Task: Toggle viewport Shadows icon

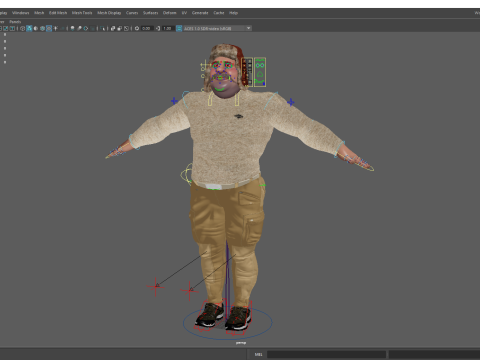Action: [x=62, y=28]
